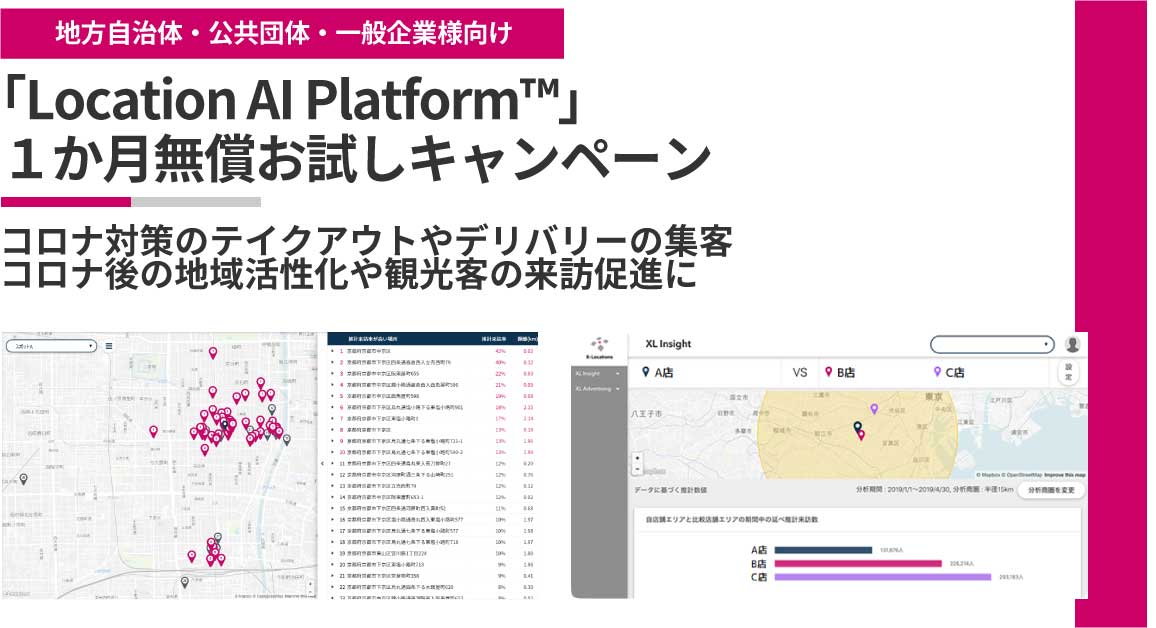Click the user profile avatar icon
Screen dimensions: 1156x628
(1072, 344)
